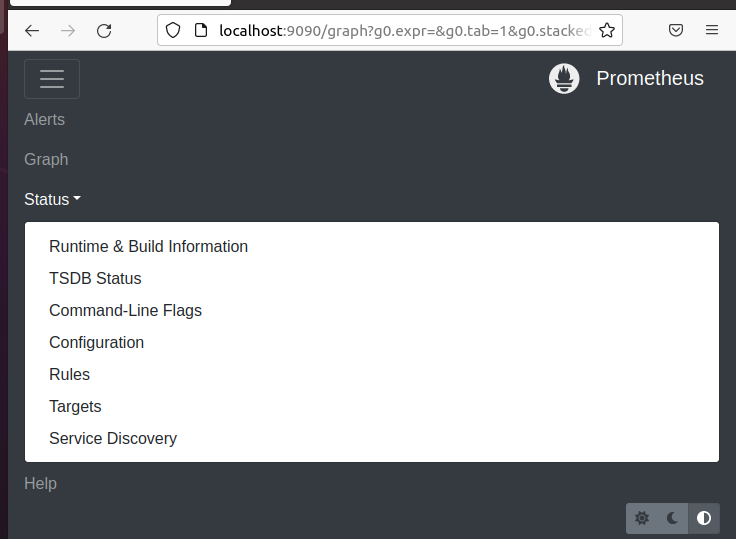Open TSDB Status page
This screenshot has width=736, height=539.
point(95,278)
